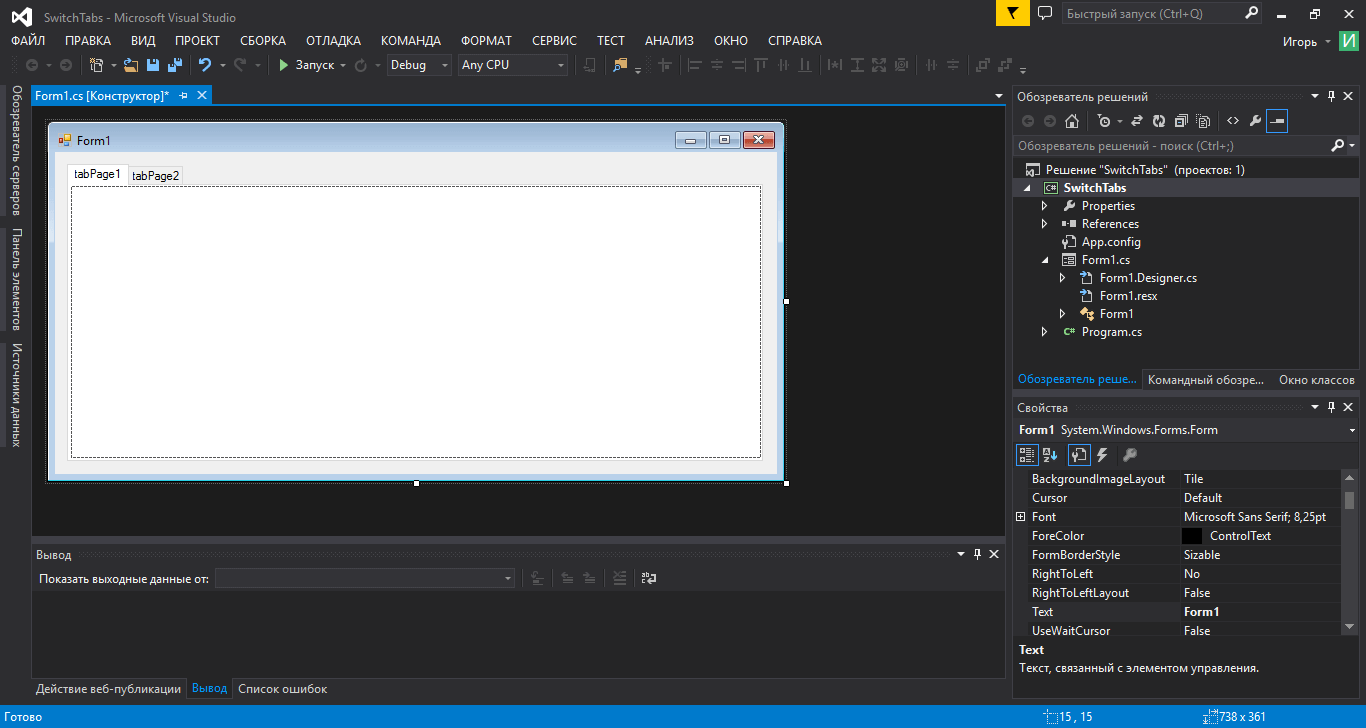Click the Quick Launch search field

click(1163, 14)
